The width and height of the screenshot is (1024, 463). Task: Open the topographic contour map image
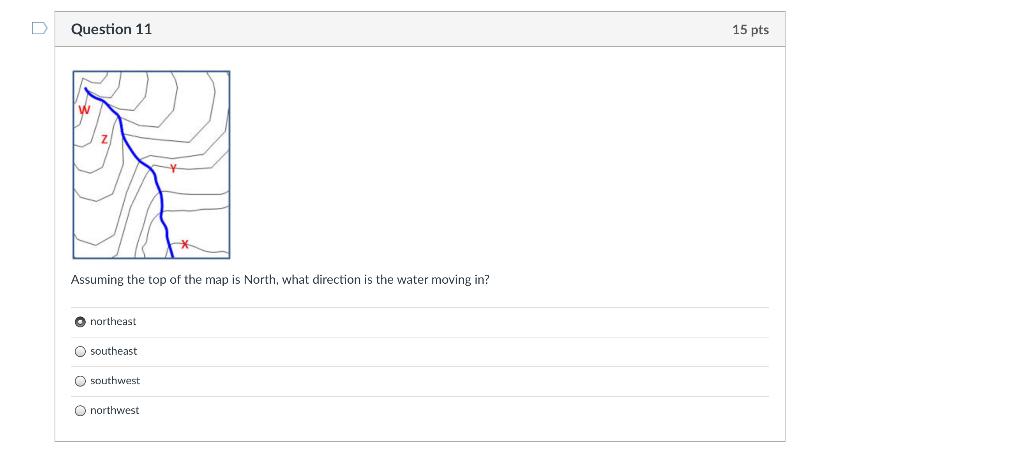click(x=152, y=165)
